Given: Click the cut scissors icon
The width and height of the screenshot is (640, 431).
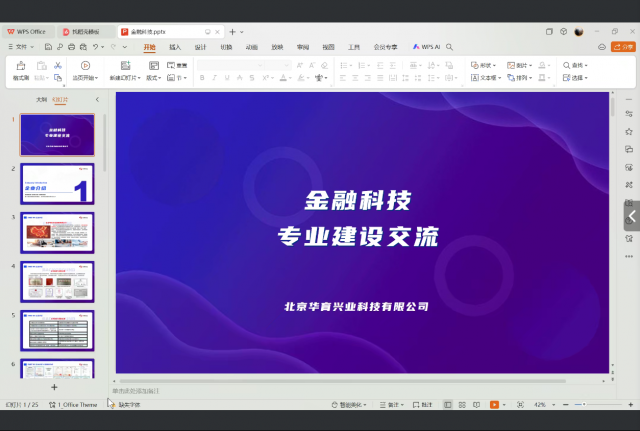Looking at the screenshot, I should point(58,65).
